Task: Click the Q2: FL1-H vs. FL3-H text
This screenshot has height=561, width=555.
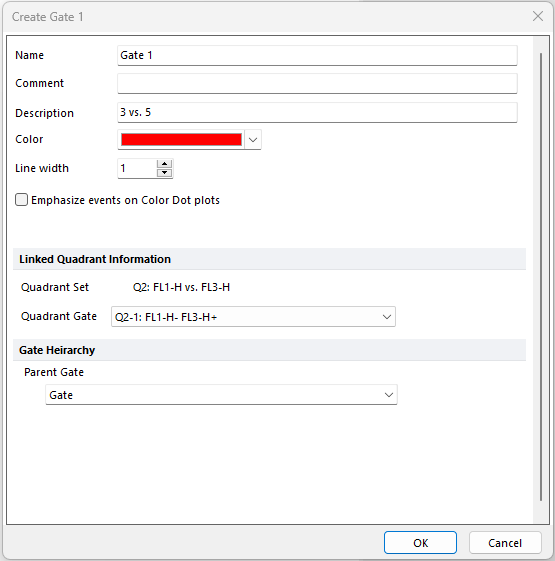Action: (x=181, y=287)
